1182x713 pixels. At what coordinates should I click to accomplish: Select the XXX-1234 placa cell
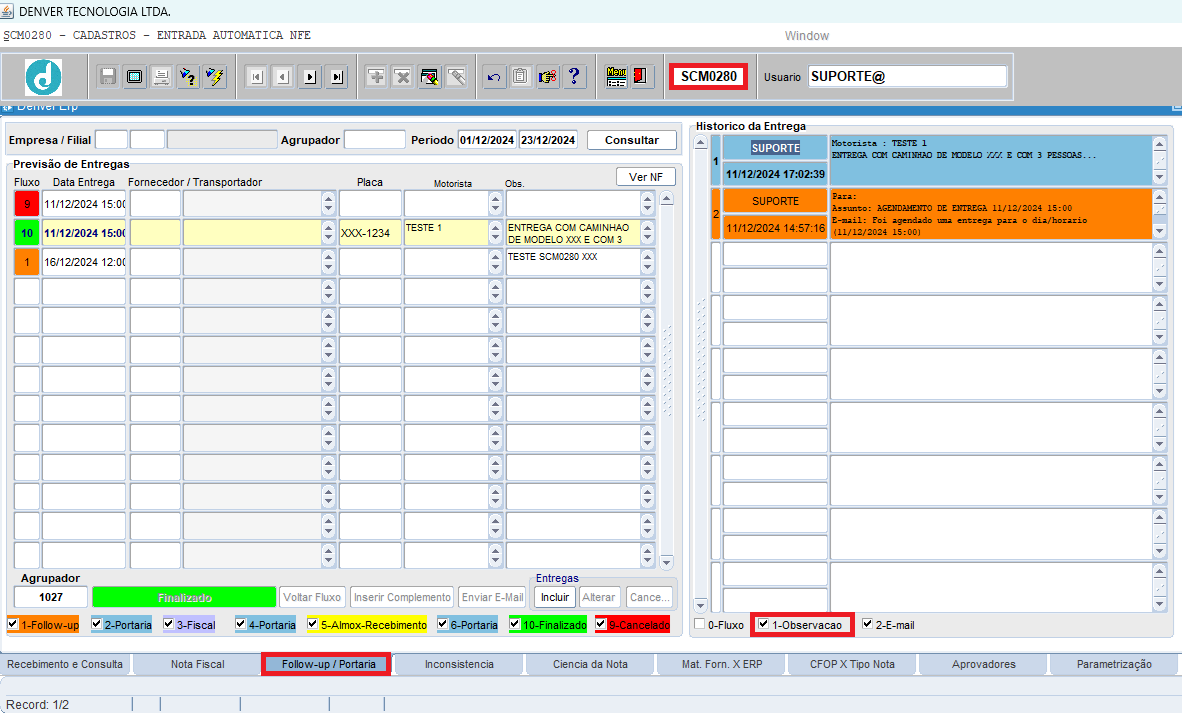coord(370,233)
